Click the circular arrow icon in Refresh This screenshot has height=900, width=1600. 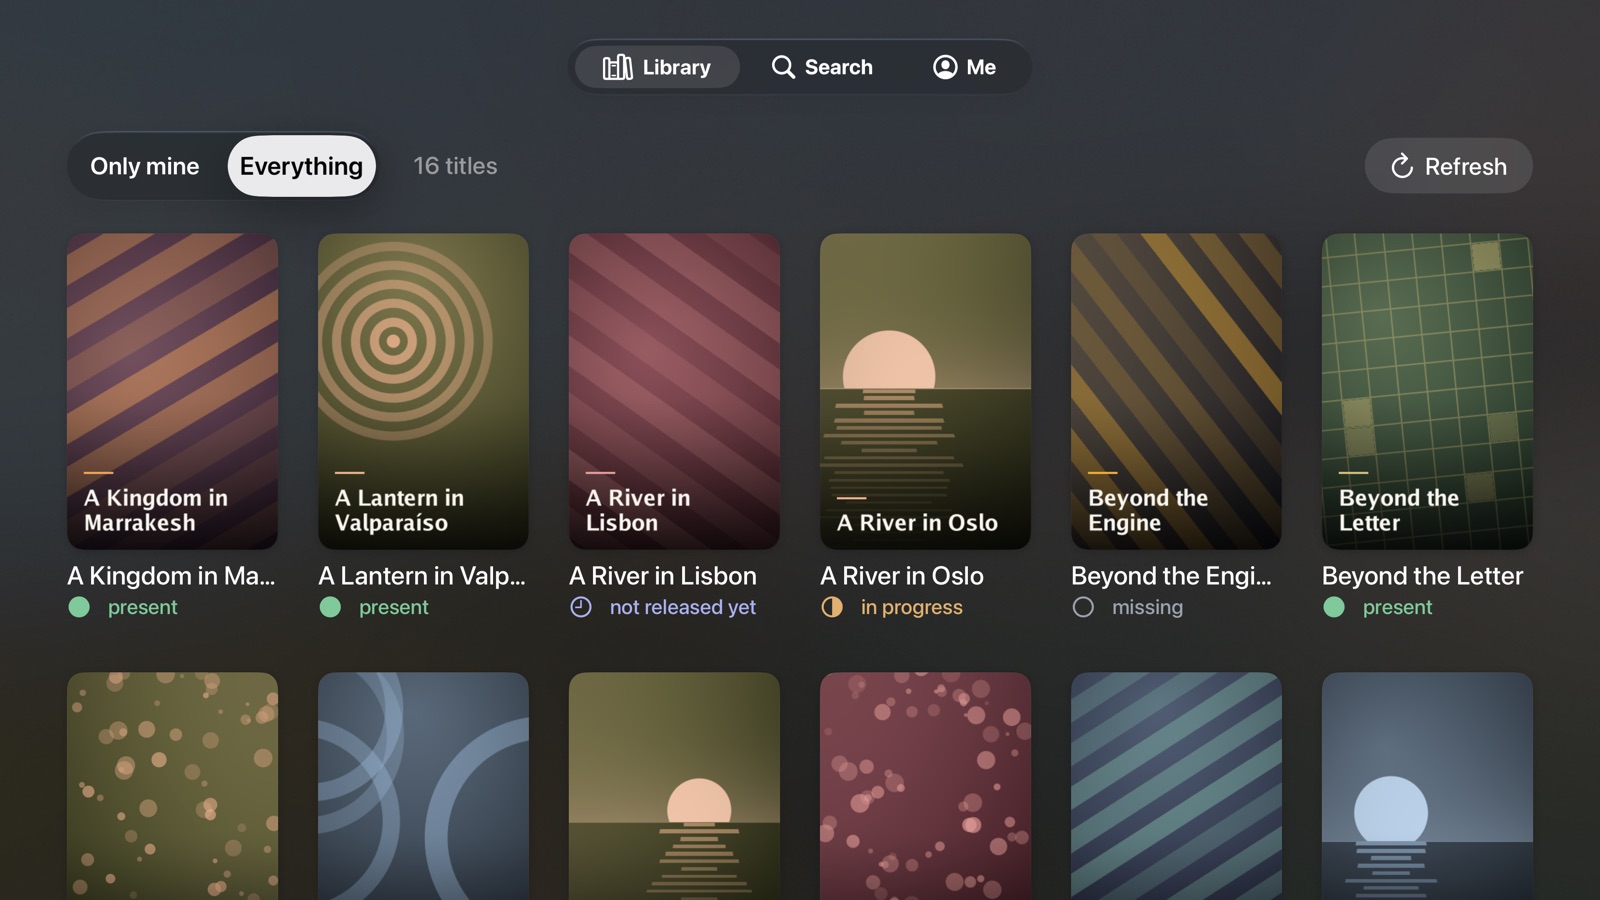click(x=1402, y=166)
